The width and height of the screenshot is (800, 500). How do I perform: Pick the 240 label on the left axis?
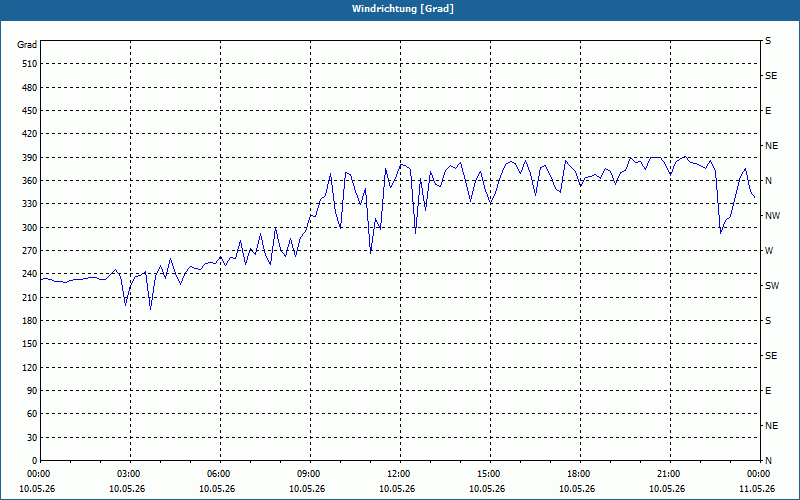click(30, 274)
